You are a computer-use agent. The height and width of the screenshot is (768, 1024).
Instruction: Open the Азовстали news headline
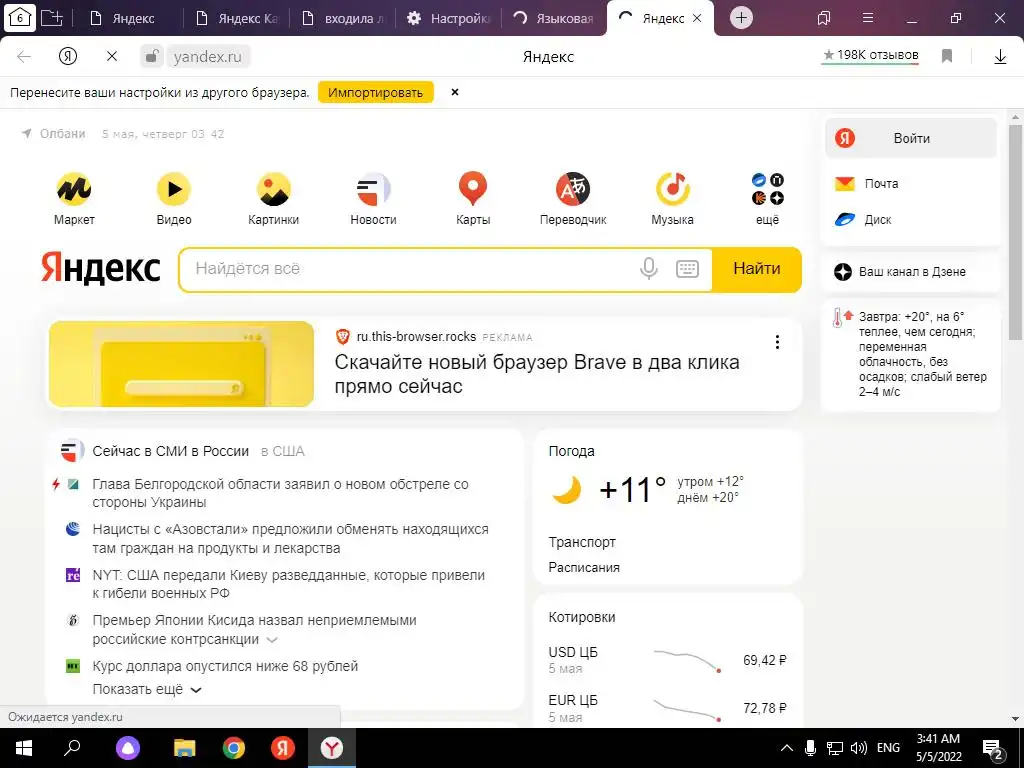click(x=291, y=539)
